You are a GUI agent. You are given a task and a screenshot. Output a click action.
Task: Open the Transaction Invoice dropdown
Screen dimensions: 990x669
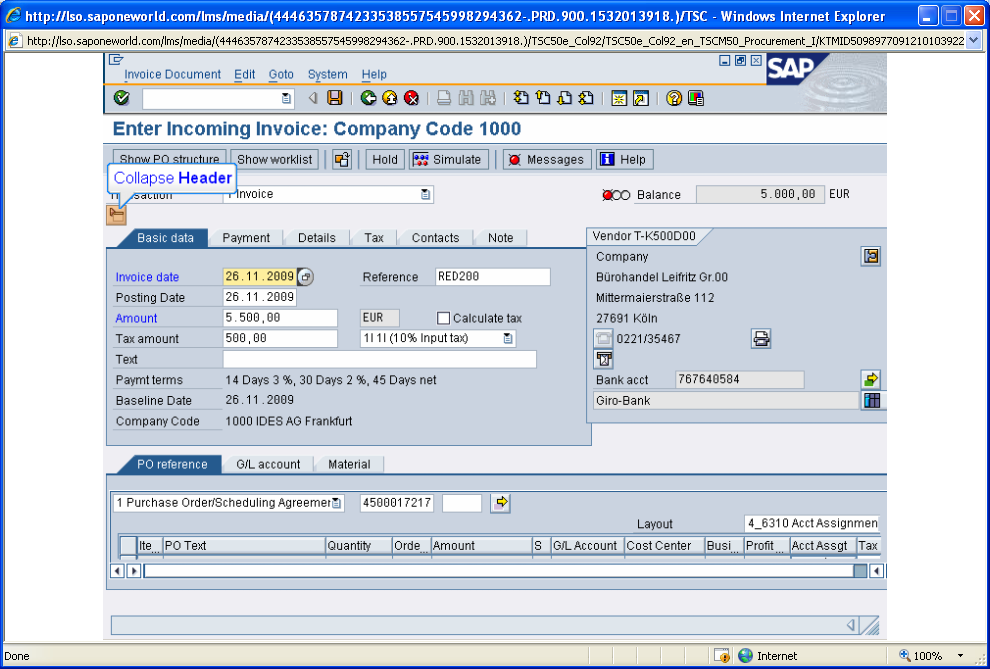(426, 194)
